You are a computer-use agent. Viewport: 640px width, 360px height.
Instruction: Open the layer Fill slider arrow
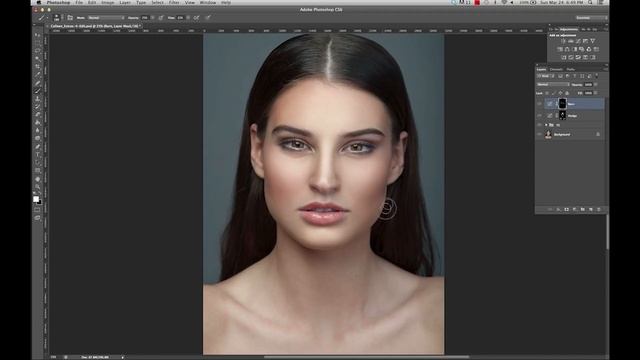point(596,93)
